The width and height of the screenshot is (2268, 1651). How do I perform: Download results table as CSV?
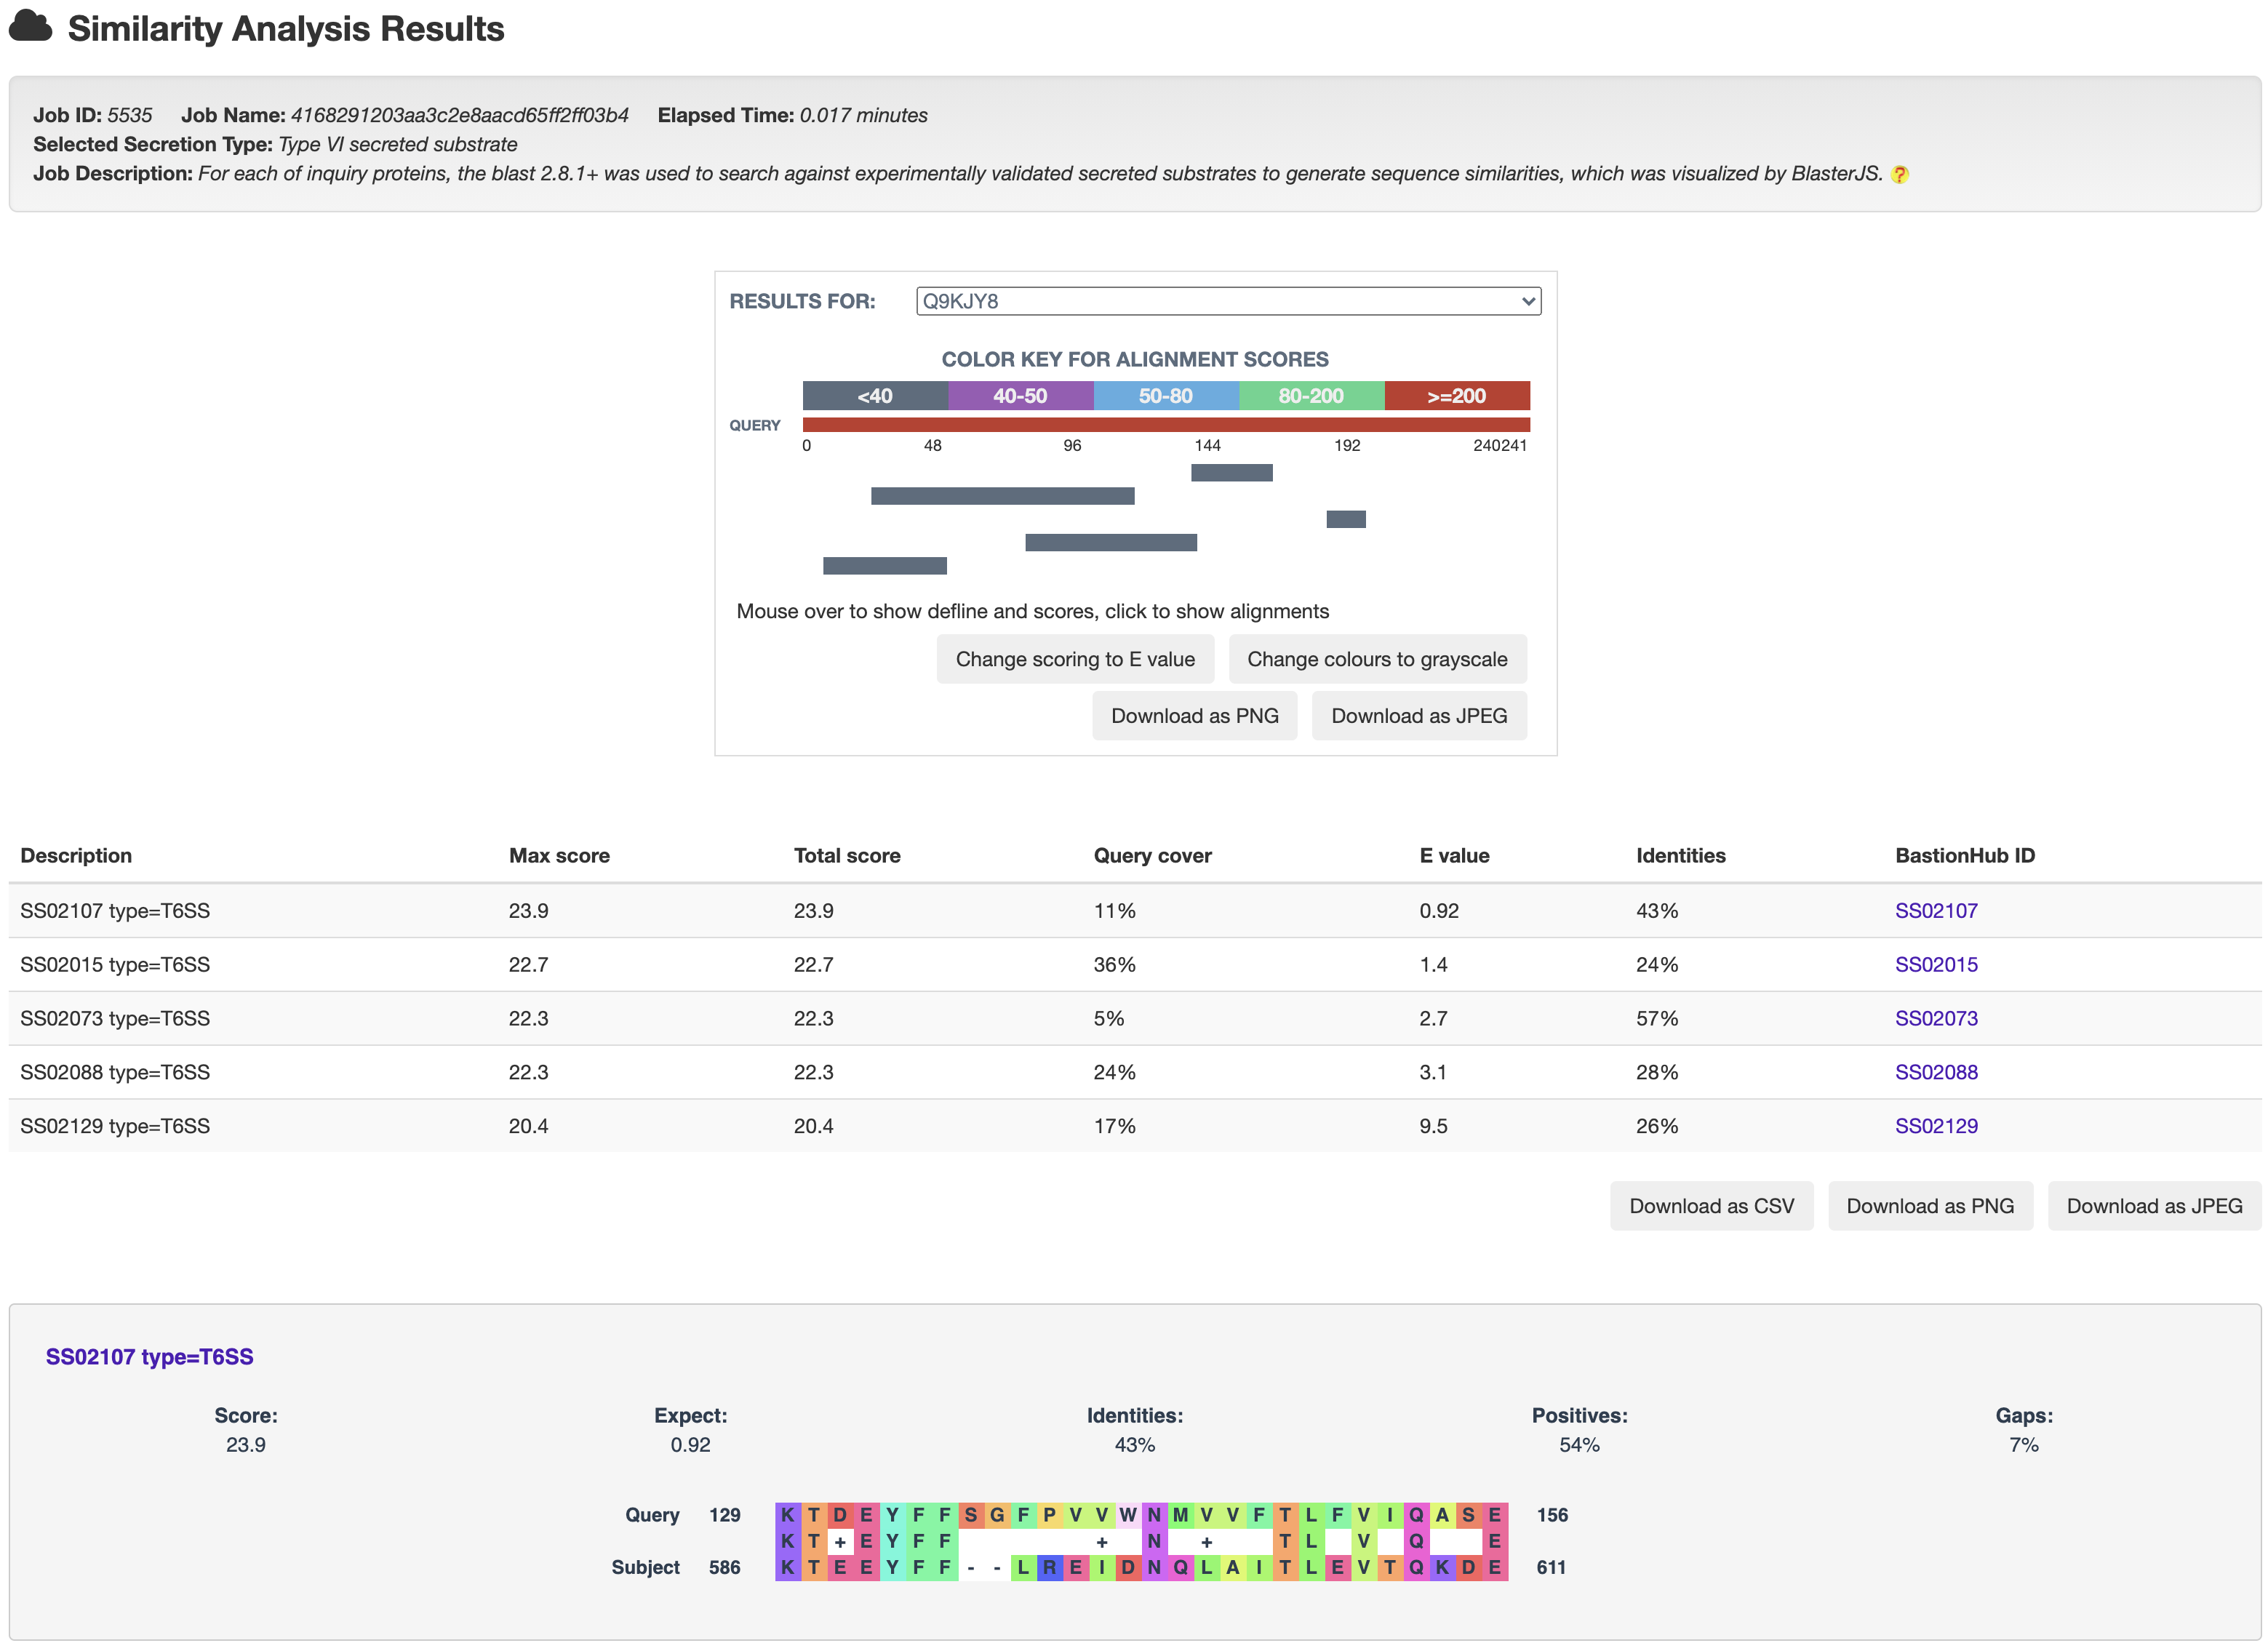[1711, 1206]
